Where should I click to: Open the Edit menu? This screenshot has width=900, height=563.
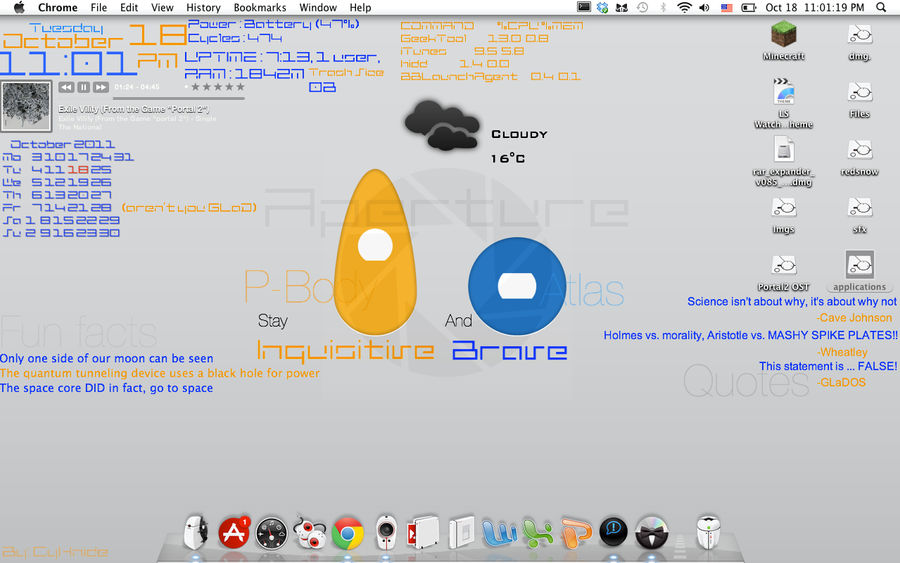tap(129, 7)
